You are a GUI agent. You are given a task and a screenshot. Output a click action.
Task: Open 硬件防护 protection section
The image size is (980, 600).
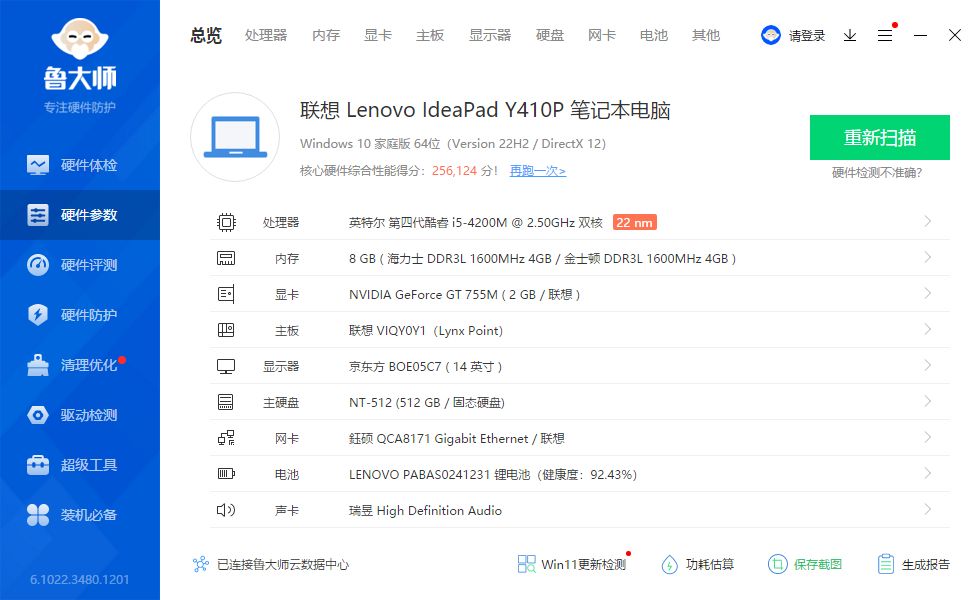point(80,315)
